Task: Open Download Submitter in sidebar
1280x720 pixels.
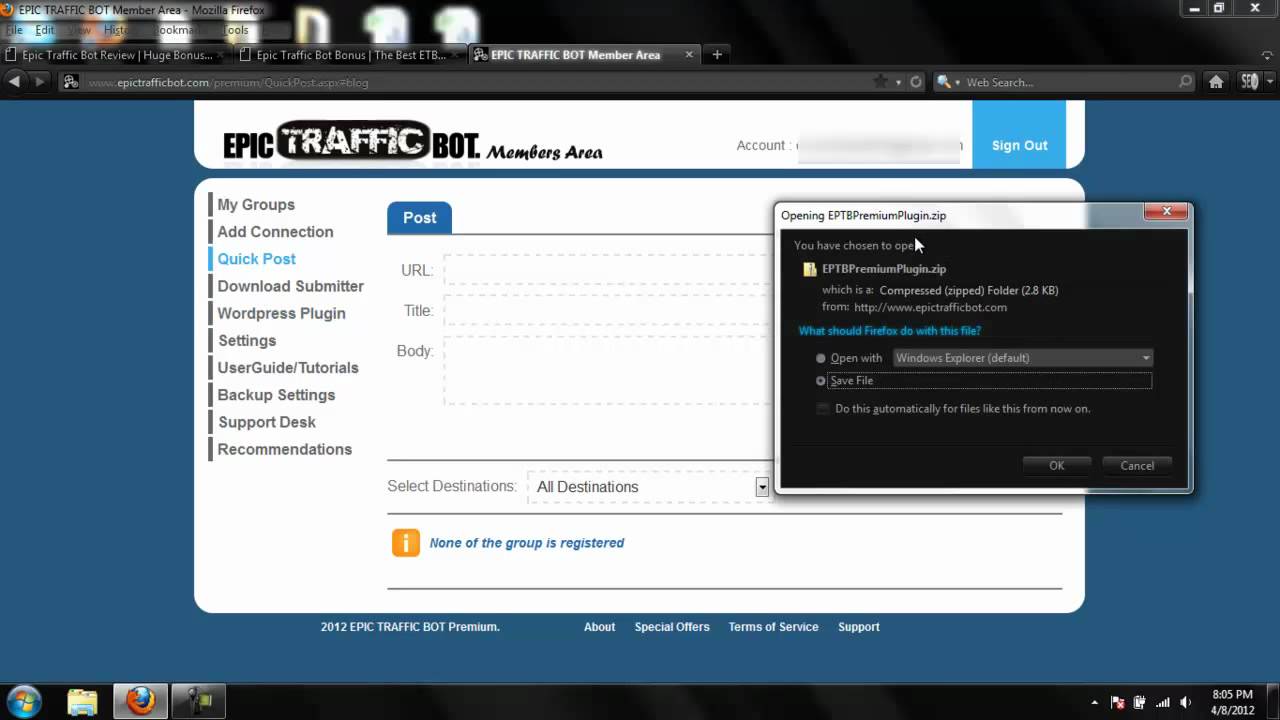Action: (290, 286)
